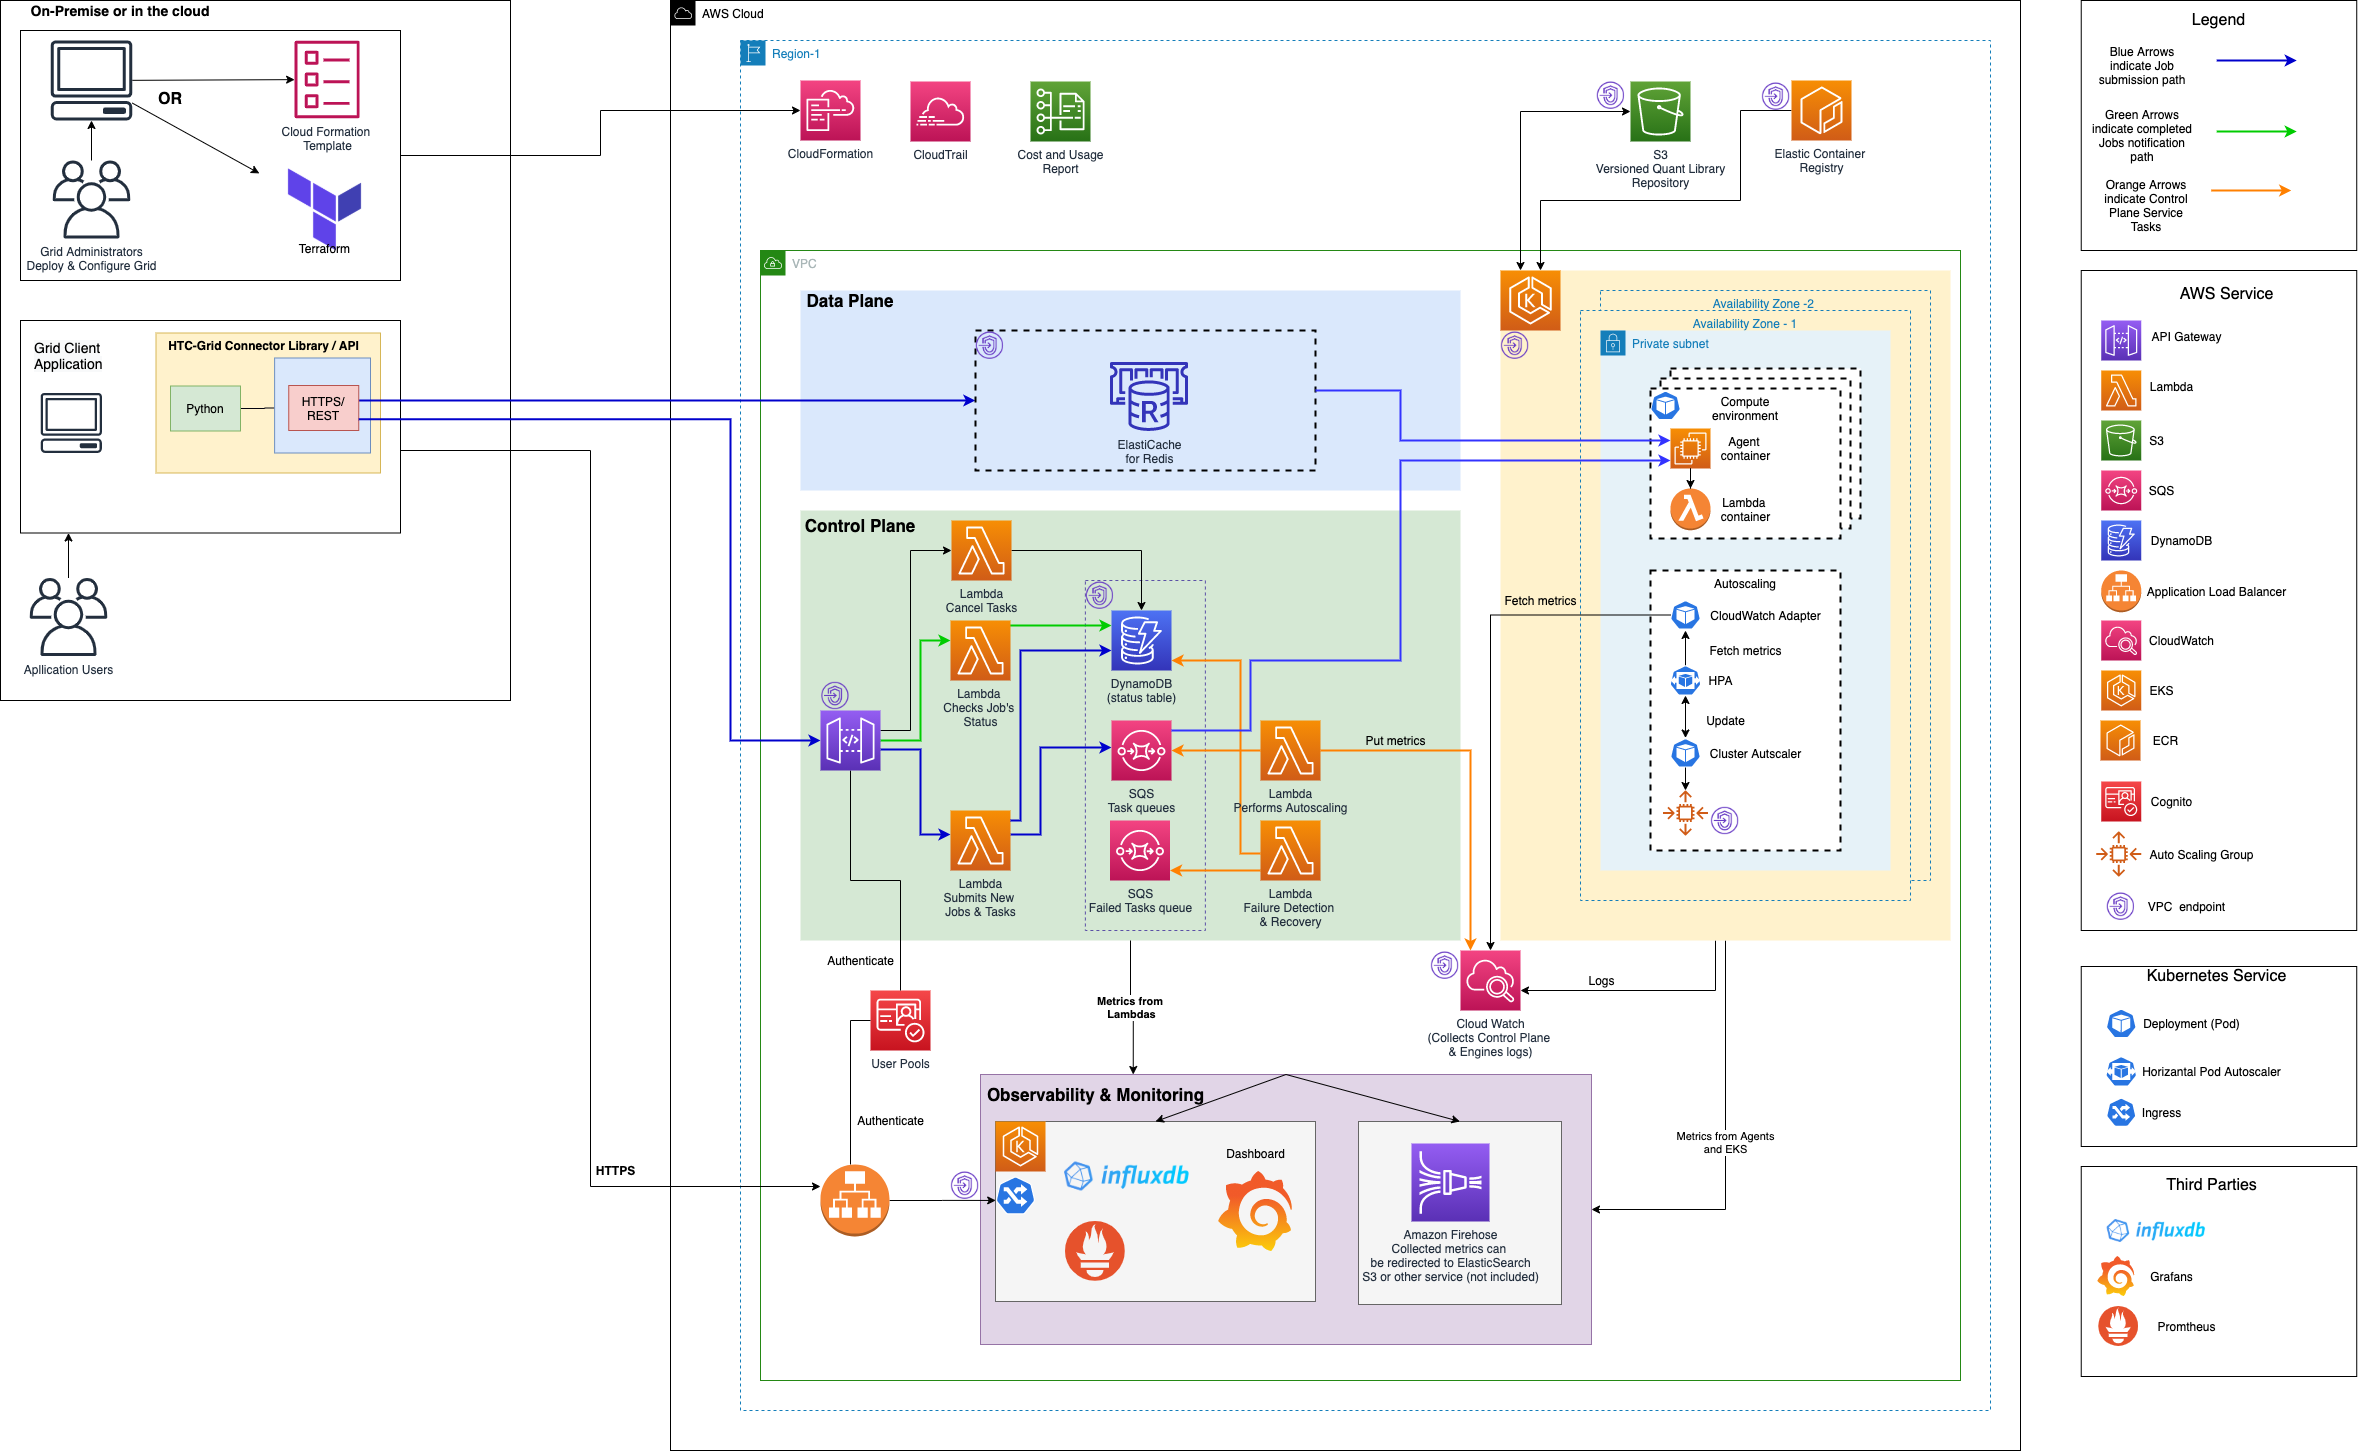Viewport: 2358px width, 1451px height.
Task: Click the Grafana Dashboard icon
Action: [x=1255, y=1211]
